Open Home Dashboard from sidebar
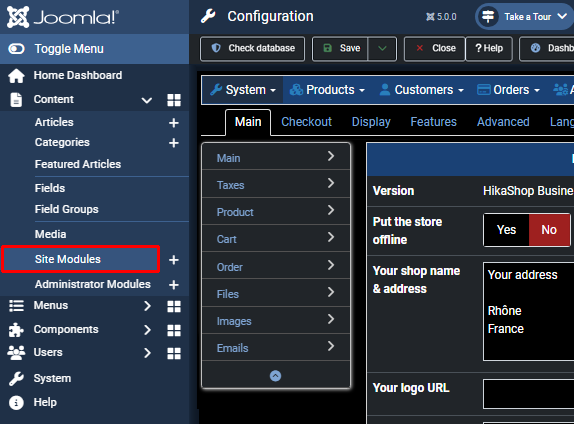 pyautogui.click(x=78, y=75)
